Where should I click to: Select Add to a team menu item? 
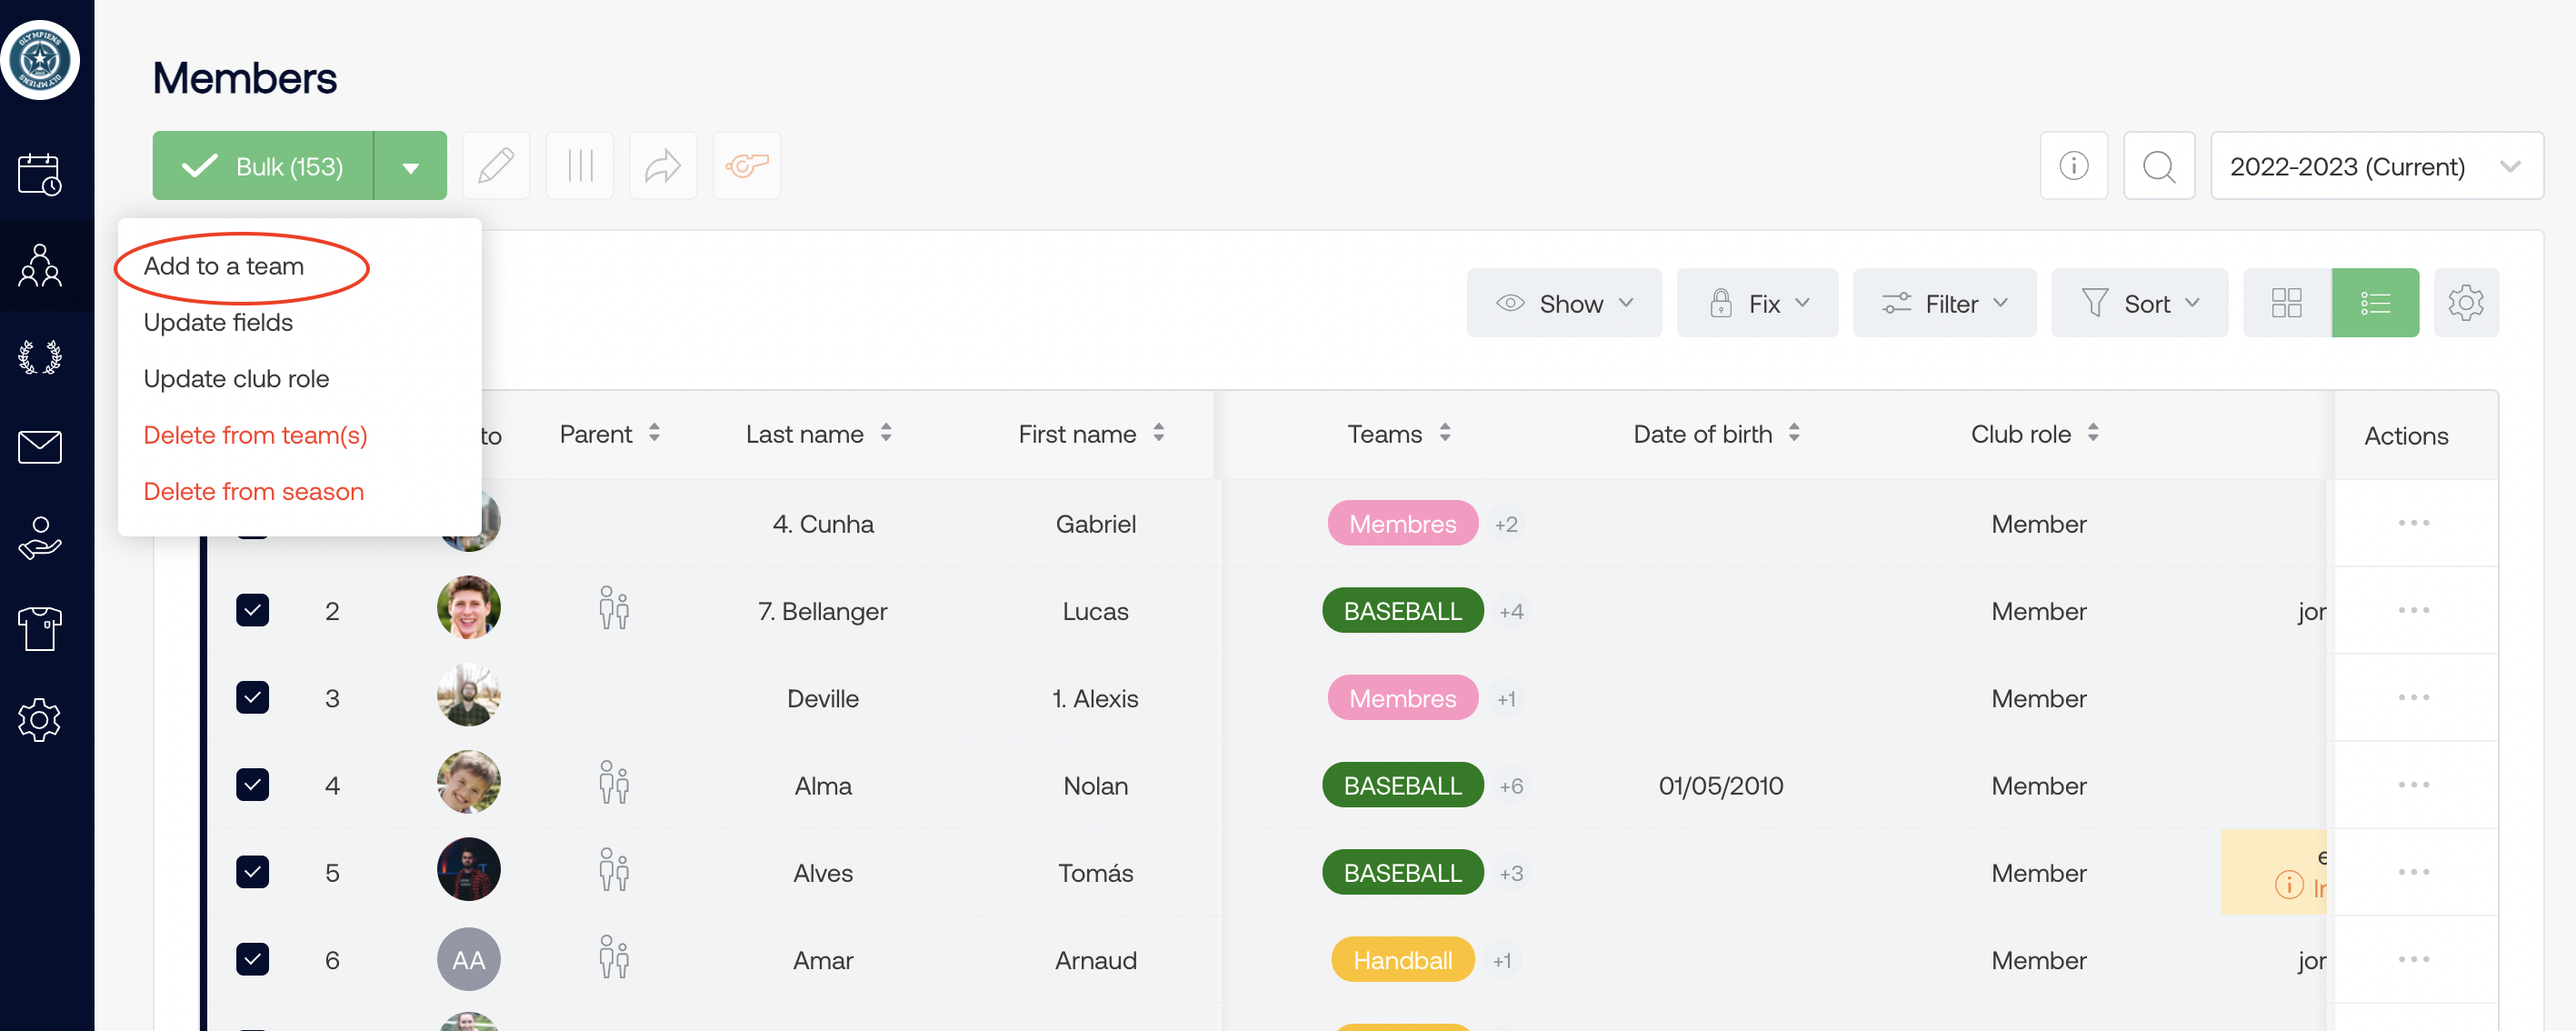(224, 266)
